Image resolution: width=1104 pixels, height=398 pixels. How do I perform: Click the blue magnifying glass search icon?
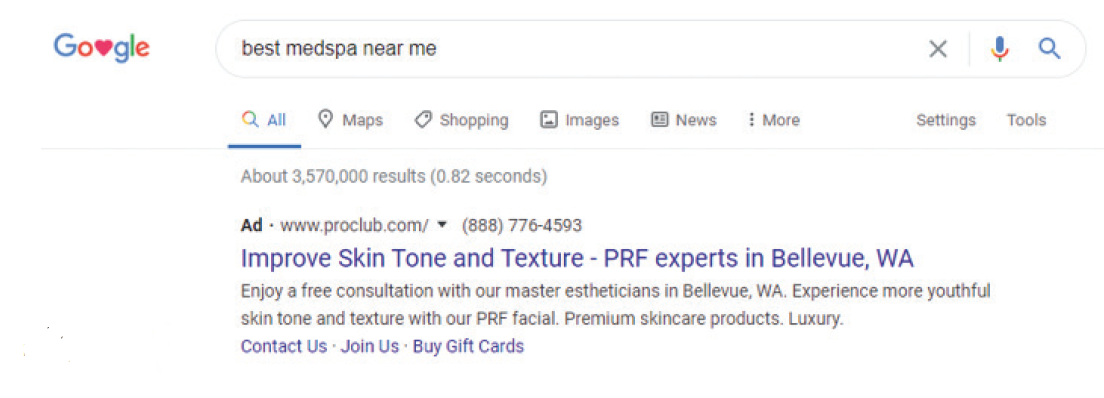coord(1049,48)
